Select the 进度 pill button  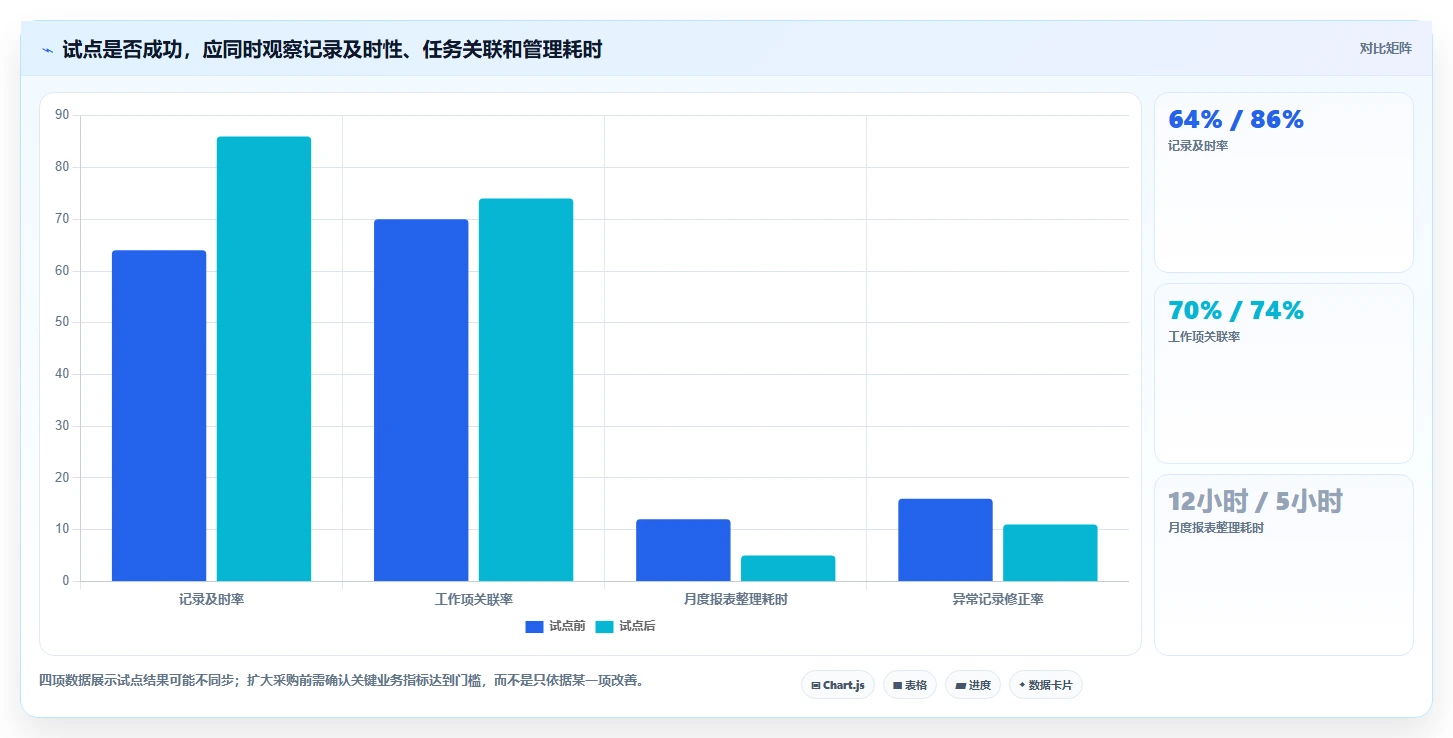click(973, 685)
